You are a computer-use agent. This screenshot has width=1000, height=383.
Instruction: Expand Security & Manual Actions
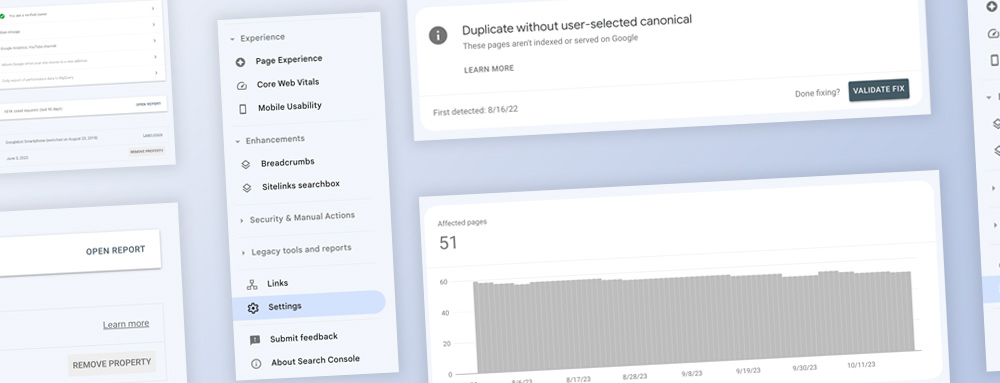click(242, 220)
